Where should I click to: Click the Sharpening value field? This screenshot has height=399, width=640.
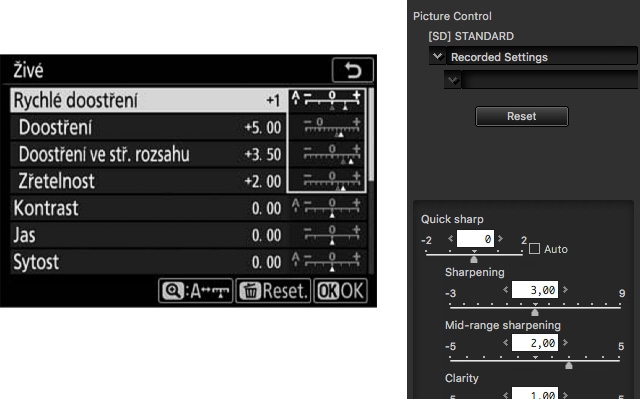pos(535,290)
